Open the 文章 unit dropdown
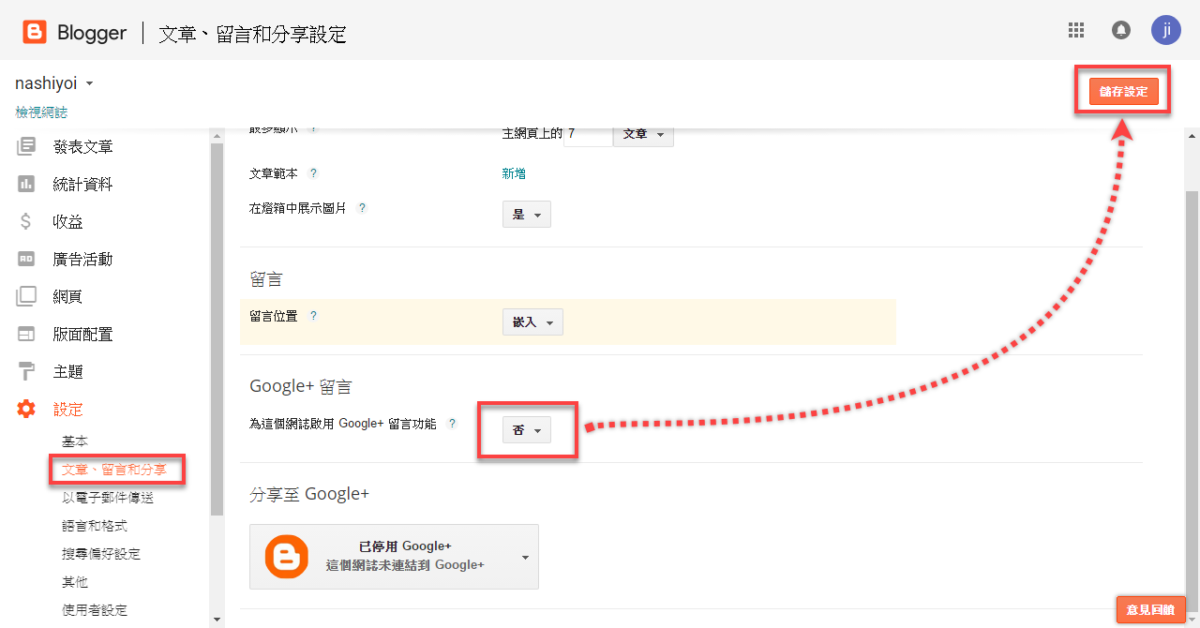Viewport: 1200px width, 628px height. tap(644, 134)
